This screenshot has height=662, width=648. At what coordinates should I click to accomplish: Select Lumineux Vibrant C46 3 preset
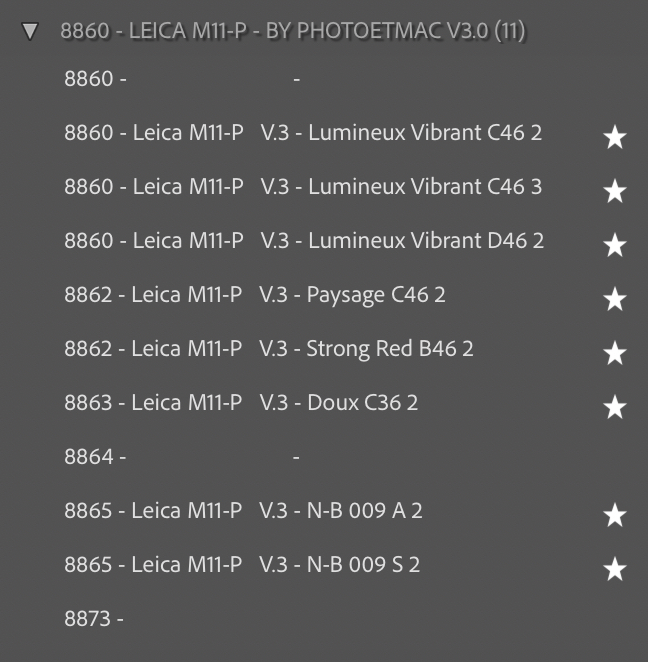click(x=303, y=186)
